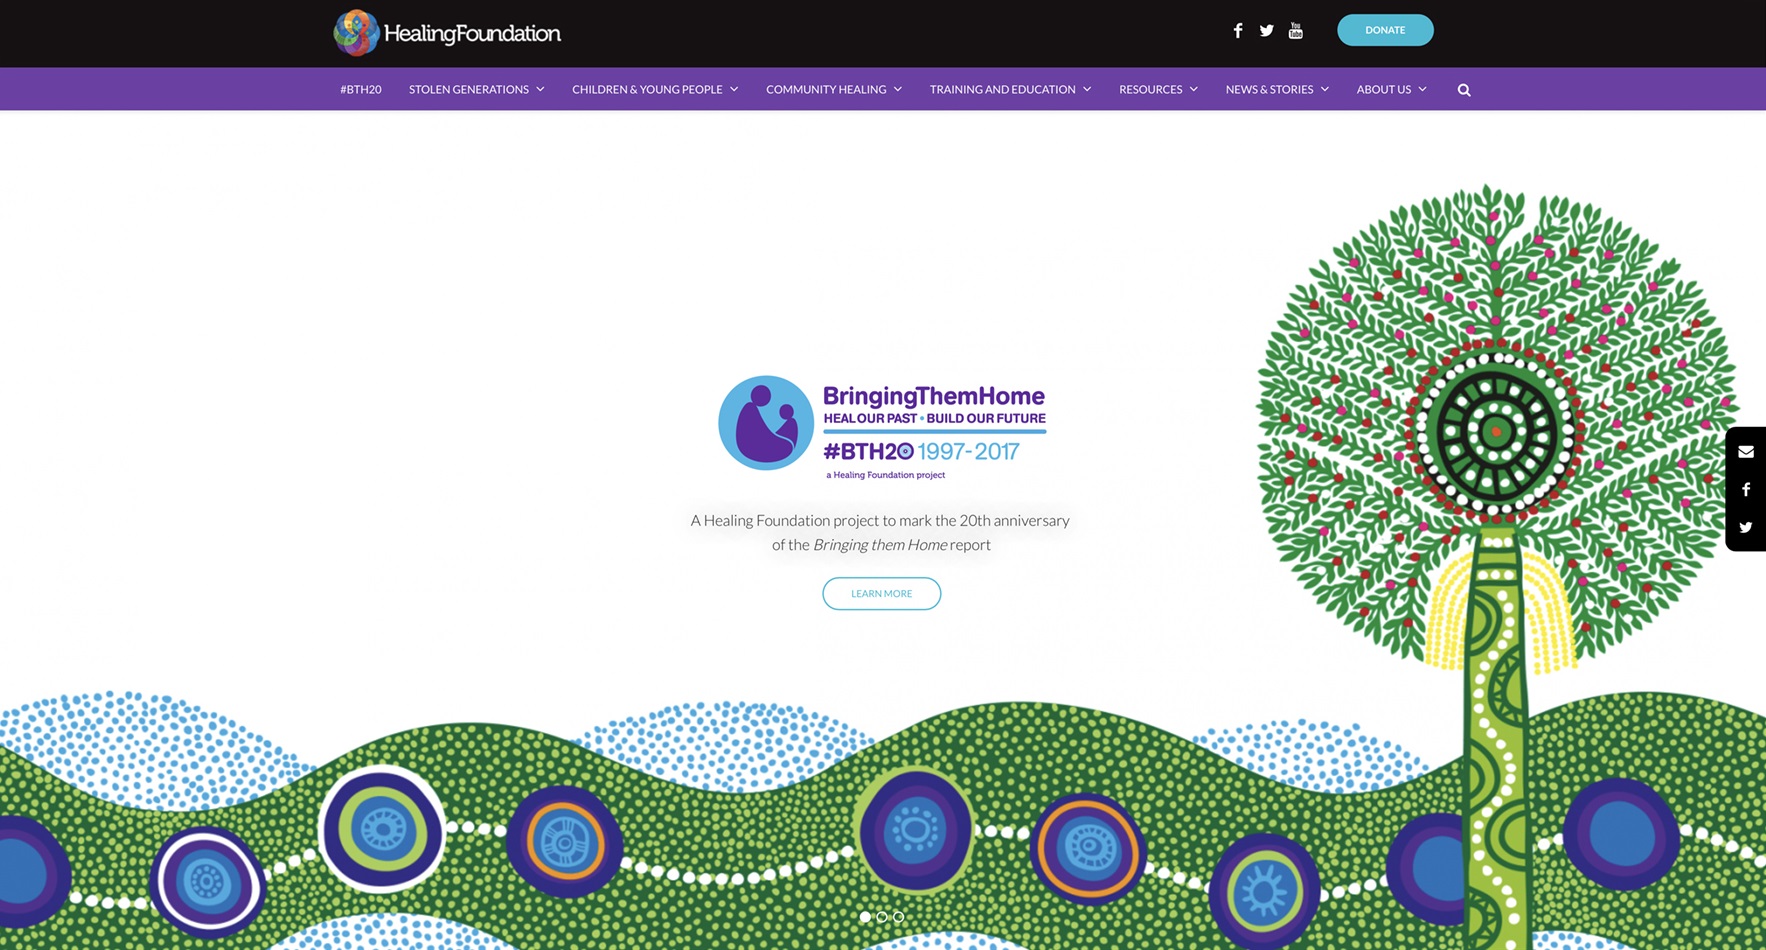Expand News & Stories chevron
This screenshot has height=950, width=1766.
(1325, 89)
